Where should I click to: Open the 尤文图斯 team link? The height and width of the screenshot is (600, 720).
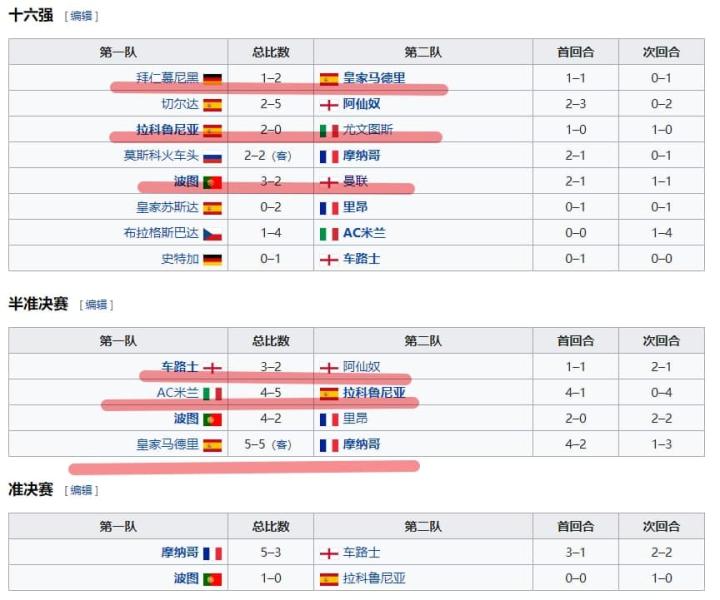pos(368,130)
